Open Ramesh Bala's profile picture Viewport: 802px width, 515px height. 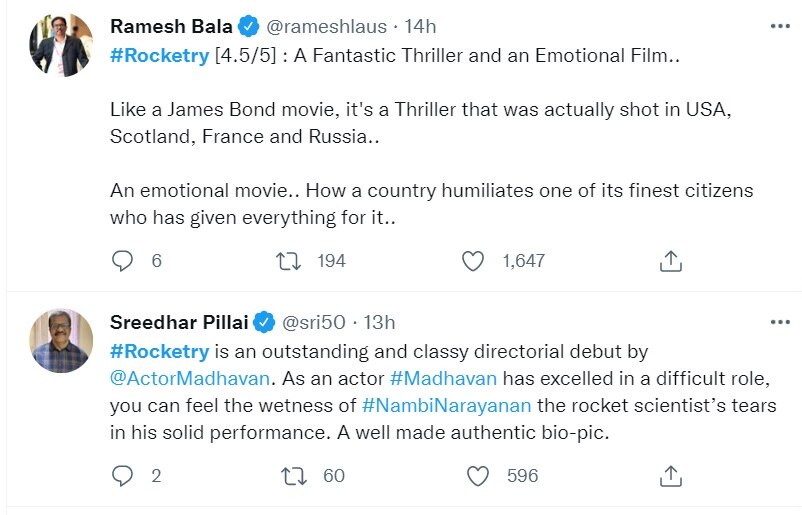pos(61,46)
